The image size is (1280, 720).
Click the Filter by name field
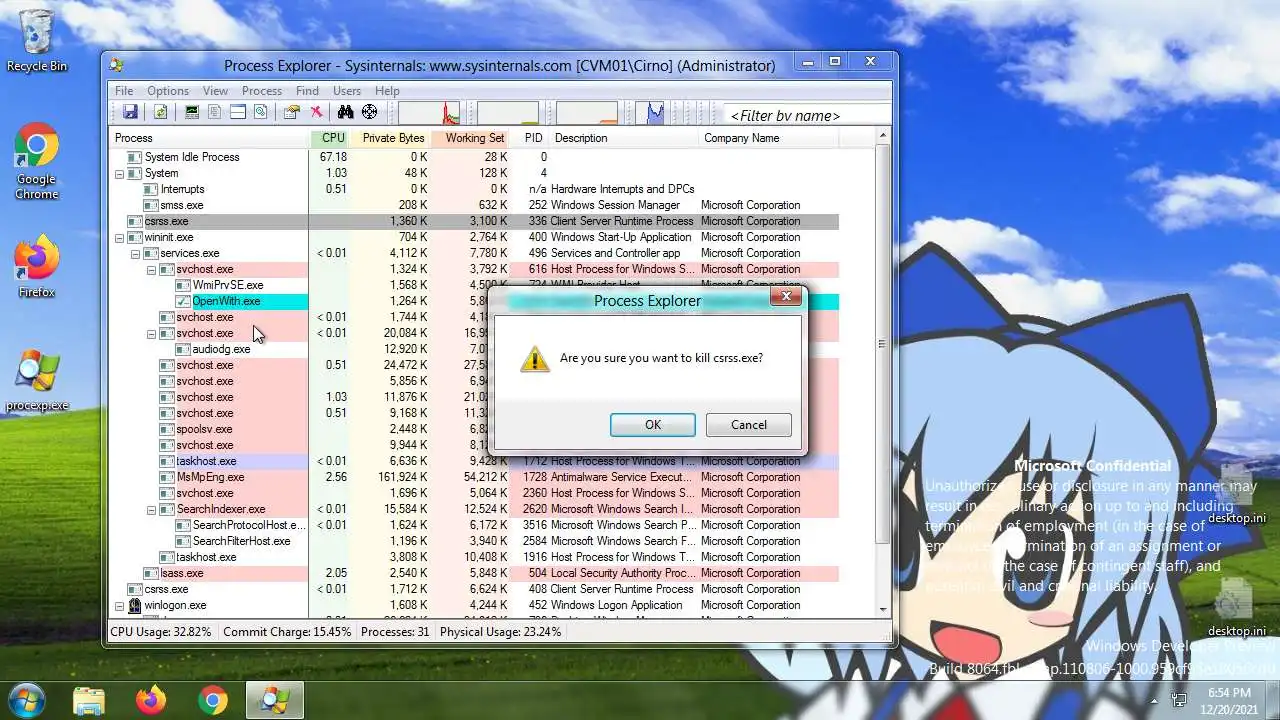pos(808,115)
